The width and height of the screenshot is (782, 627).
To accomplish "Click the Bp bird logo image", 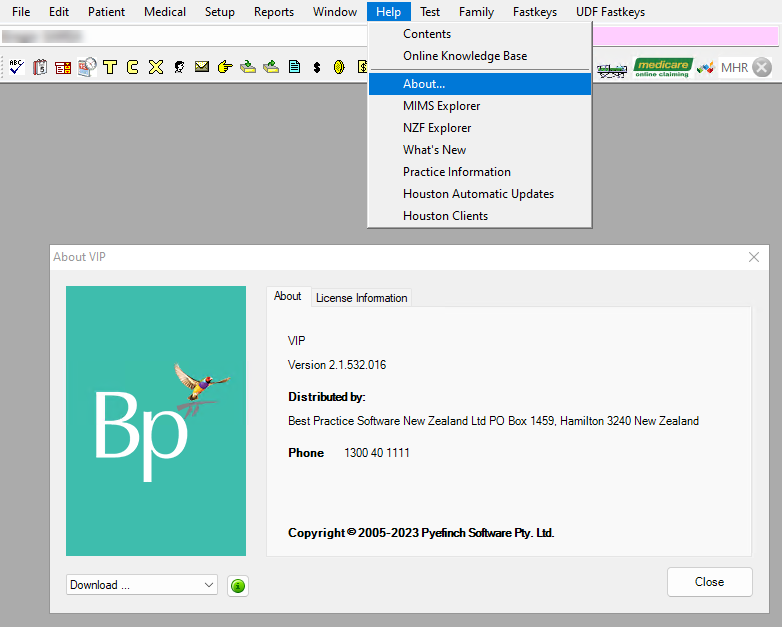I will point(156,420).
